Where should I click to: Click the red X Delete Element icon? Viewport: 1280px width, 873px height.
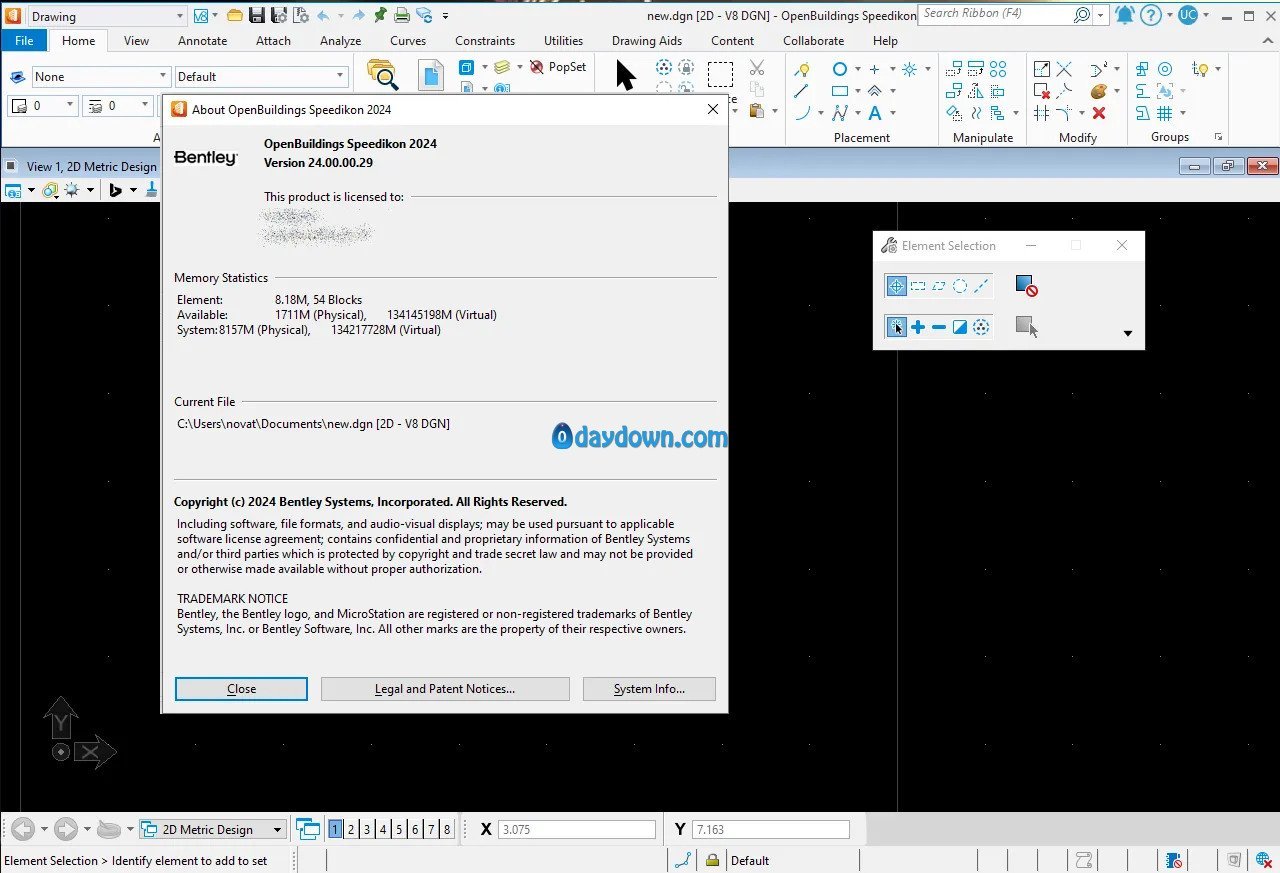[1099, 113]
